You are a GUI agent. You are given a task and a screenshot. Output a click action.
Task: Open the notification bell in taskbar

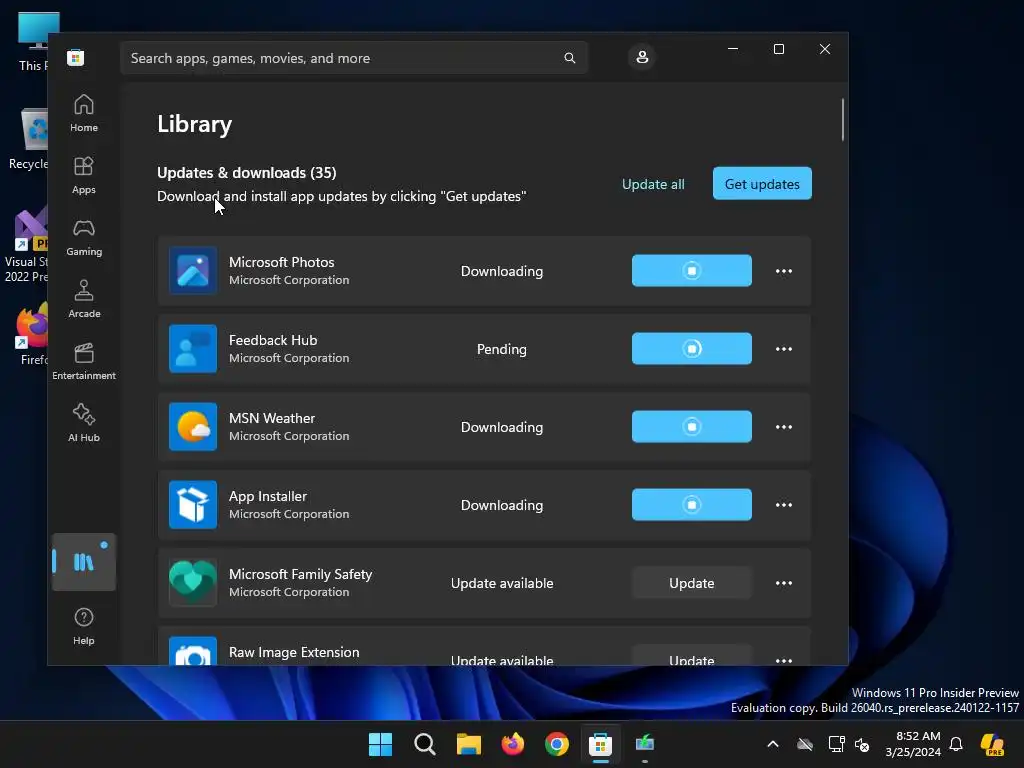(956, 744)
